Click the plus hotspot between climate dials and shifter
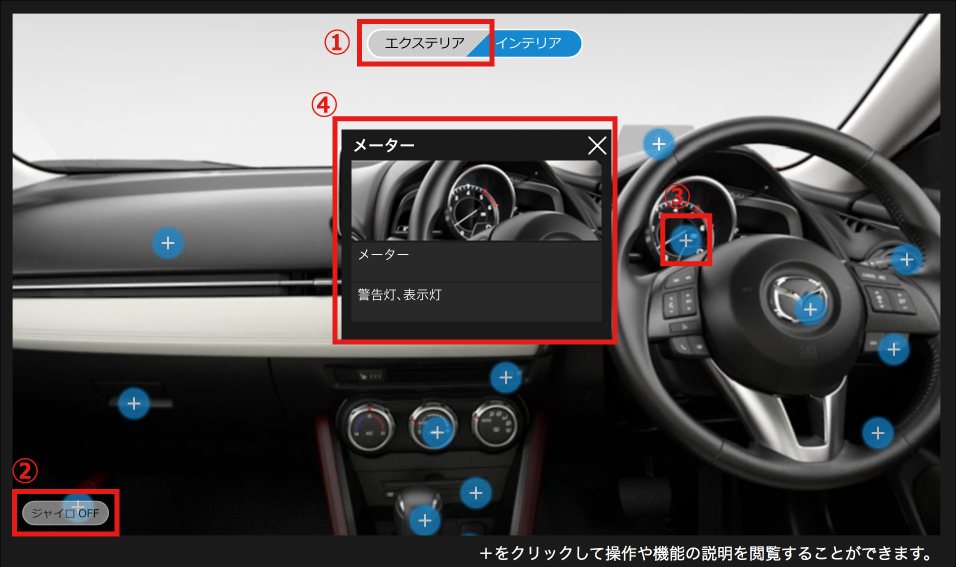 476,491
